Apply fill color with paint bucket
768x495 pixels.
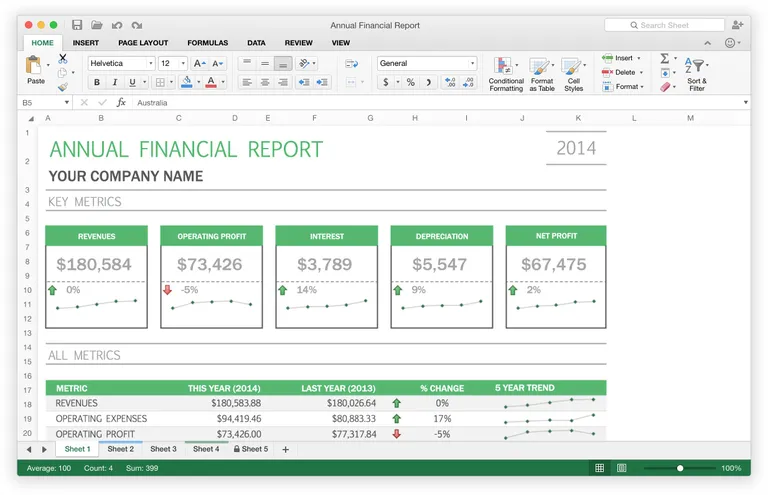(x=187, y=82)
